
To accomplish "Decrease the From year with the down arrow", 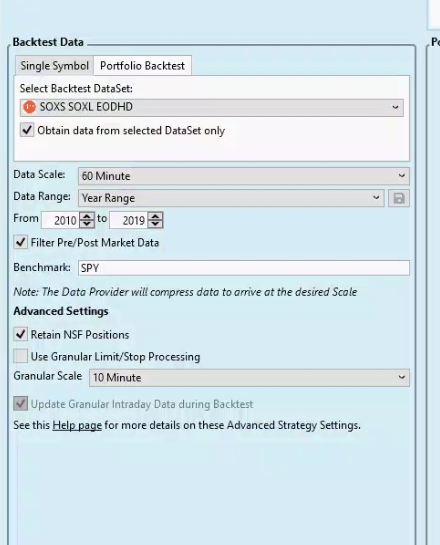I will point(87,224).
